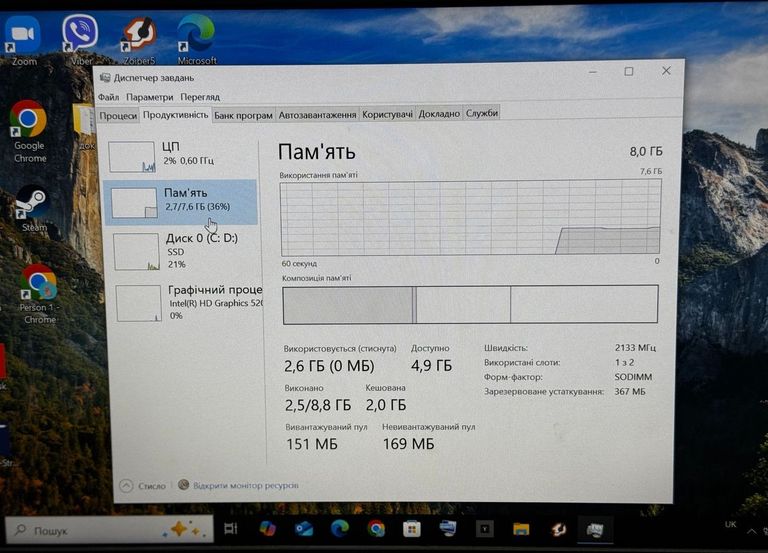Open the Файл menu

[x=108, y=97]
